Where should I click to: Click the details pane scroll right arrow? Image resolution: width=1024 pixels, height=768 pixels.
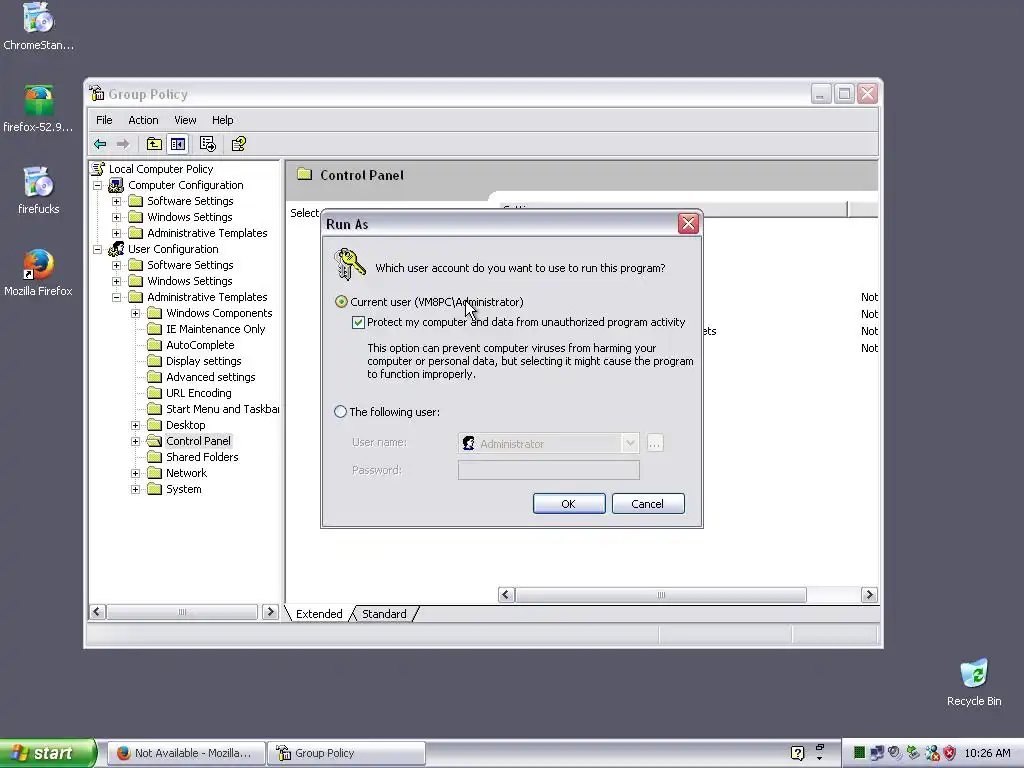pyautogui.click(x=869, y=595)
